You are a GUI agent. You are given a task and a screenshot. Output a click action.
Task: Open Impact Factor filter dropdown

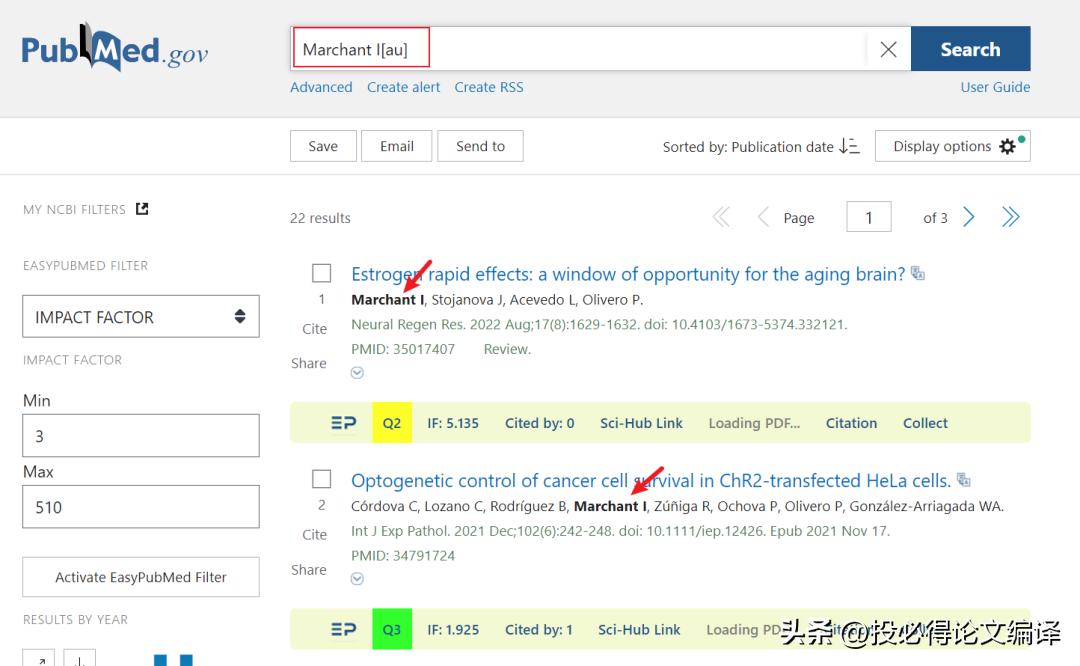click(141, 316)
